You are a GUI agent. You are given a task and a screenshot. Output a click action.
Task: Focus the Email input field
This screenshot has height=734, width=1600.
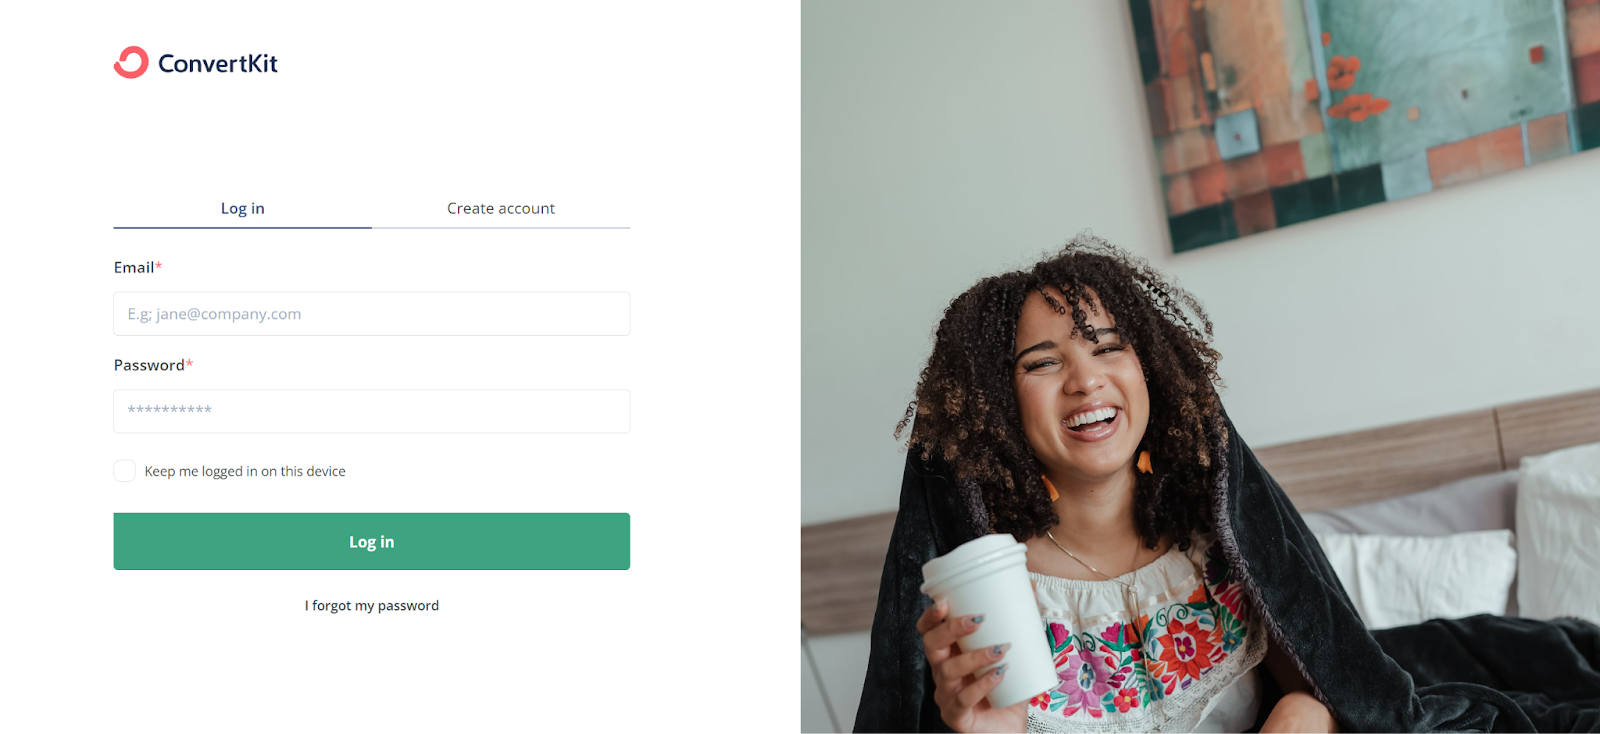(x=372, y=314)
